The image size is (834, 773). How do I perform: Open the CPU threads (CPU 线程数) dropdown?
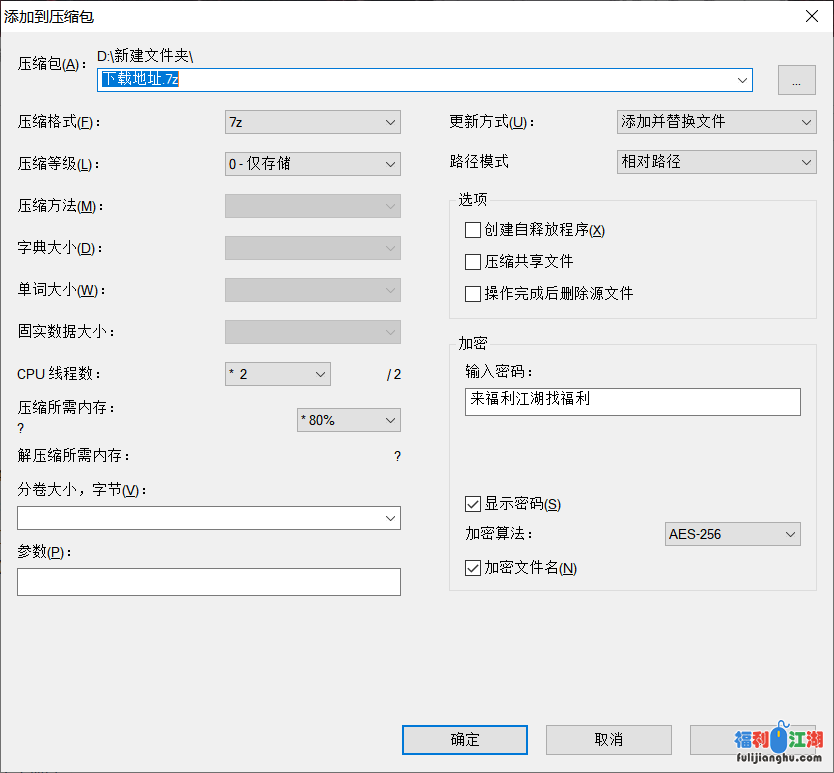tap(278, 374)
